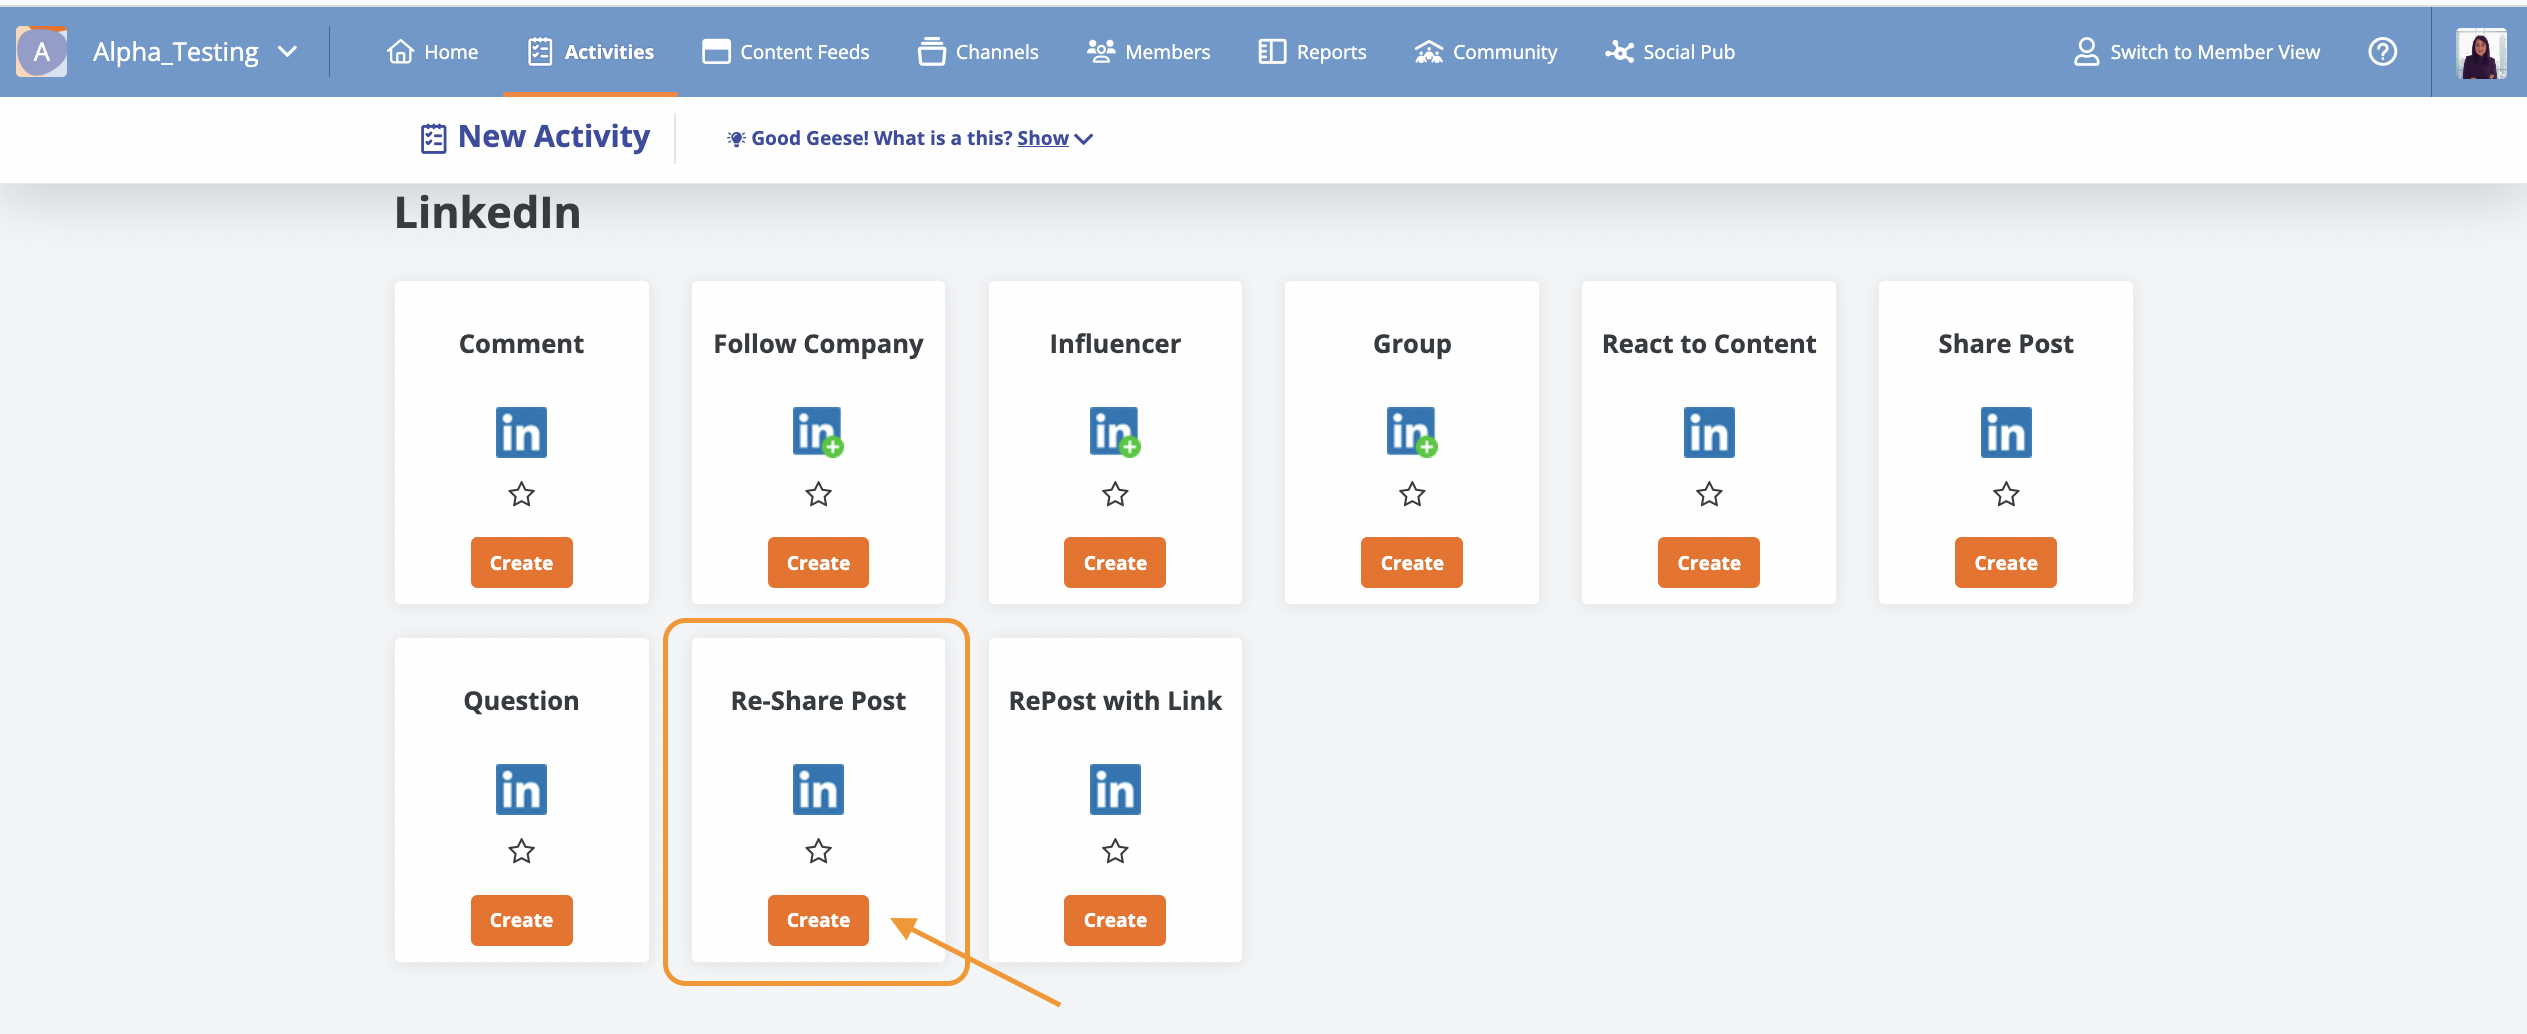
Task: Create a Question activity
Action: [x=521, y=920]
